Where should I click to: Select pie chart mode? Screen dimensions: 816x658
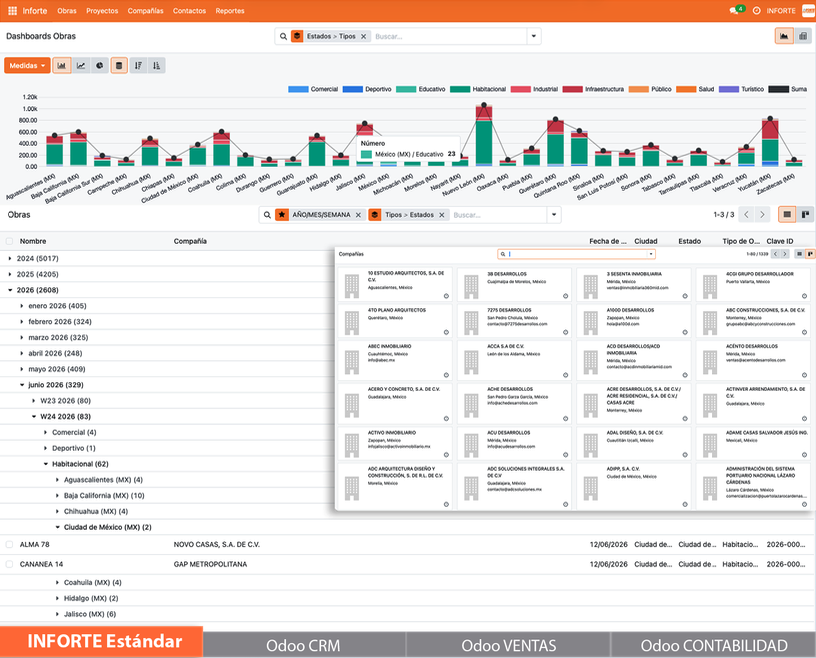pos(99,66)
